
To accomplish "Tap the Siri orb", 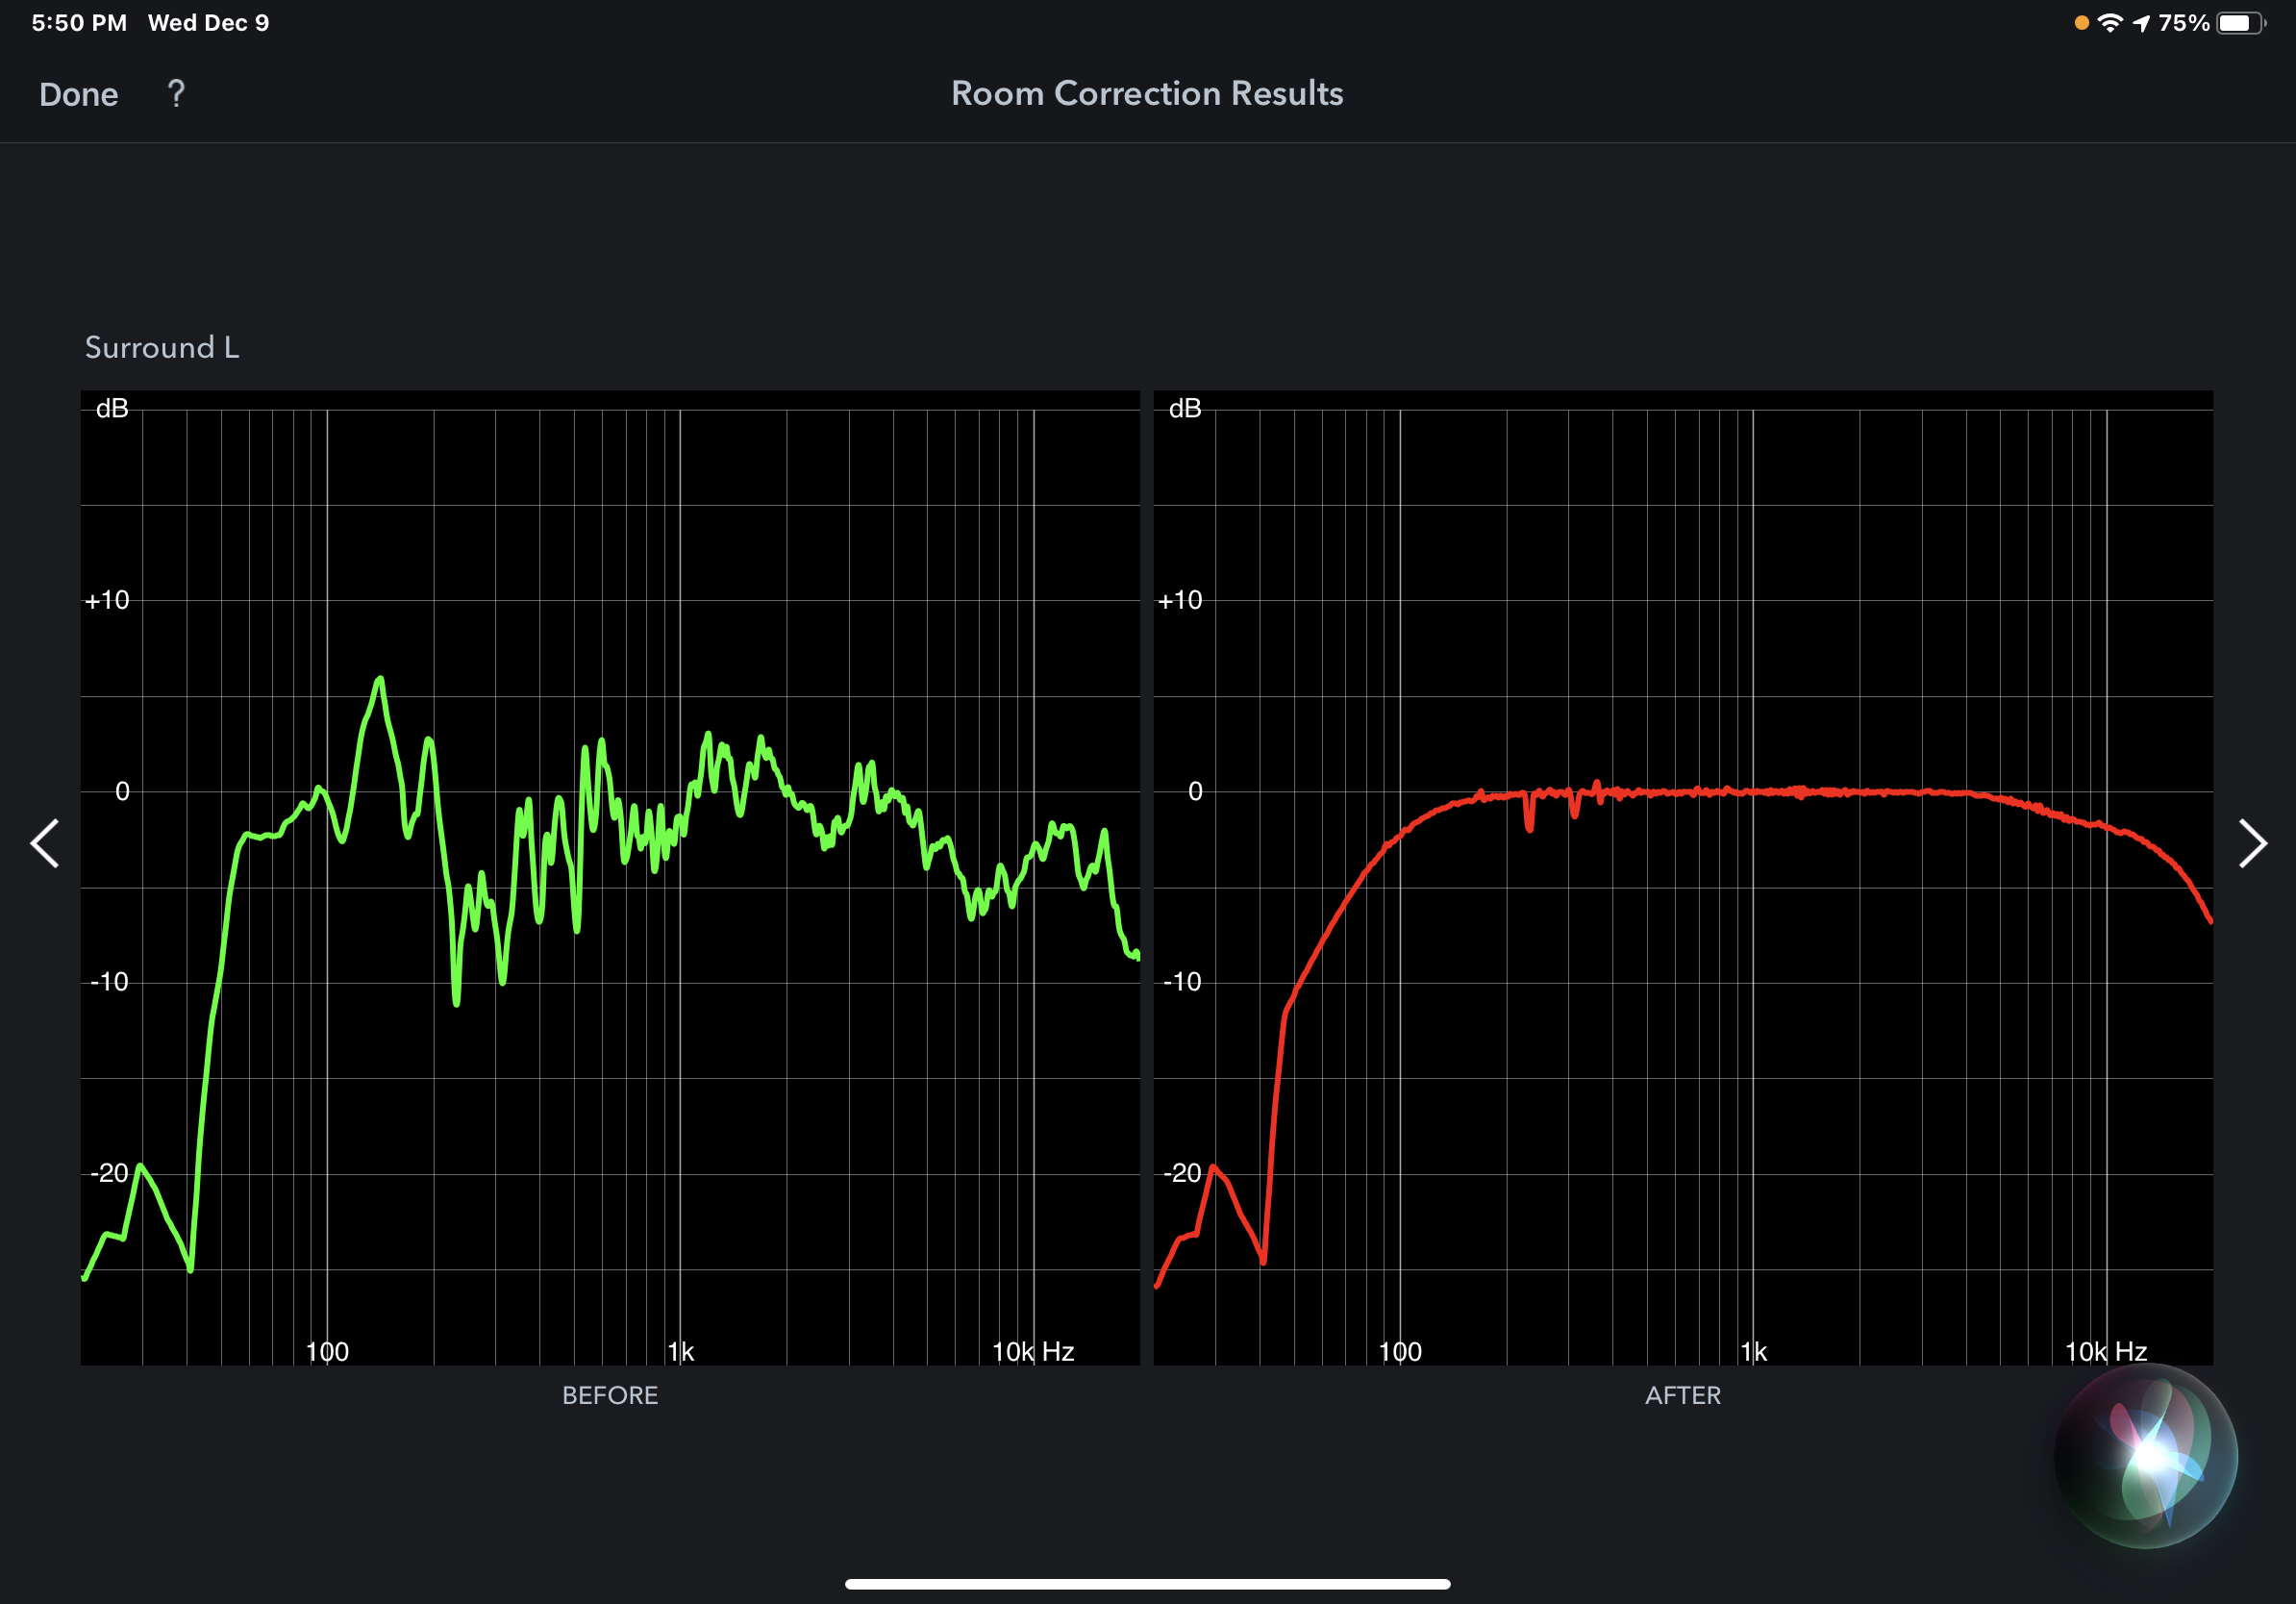I will (x=2145, y=1456).
